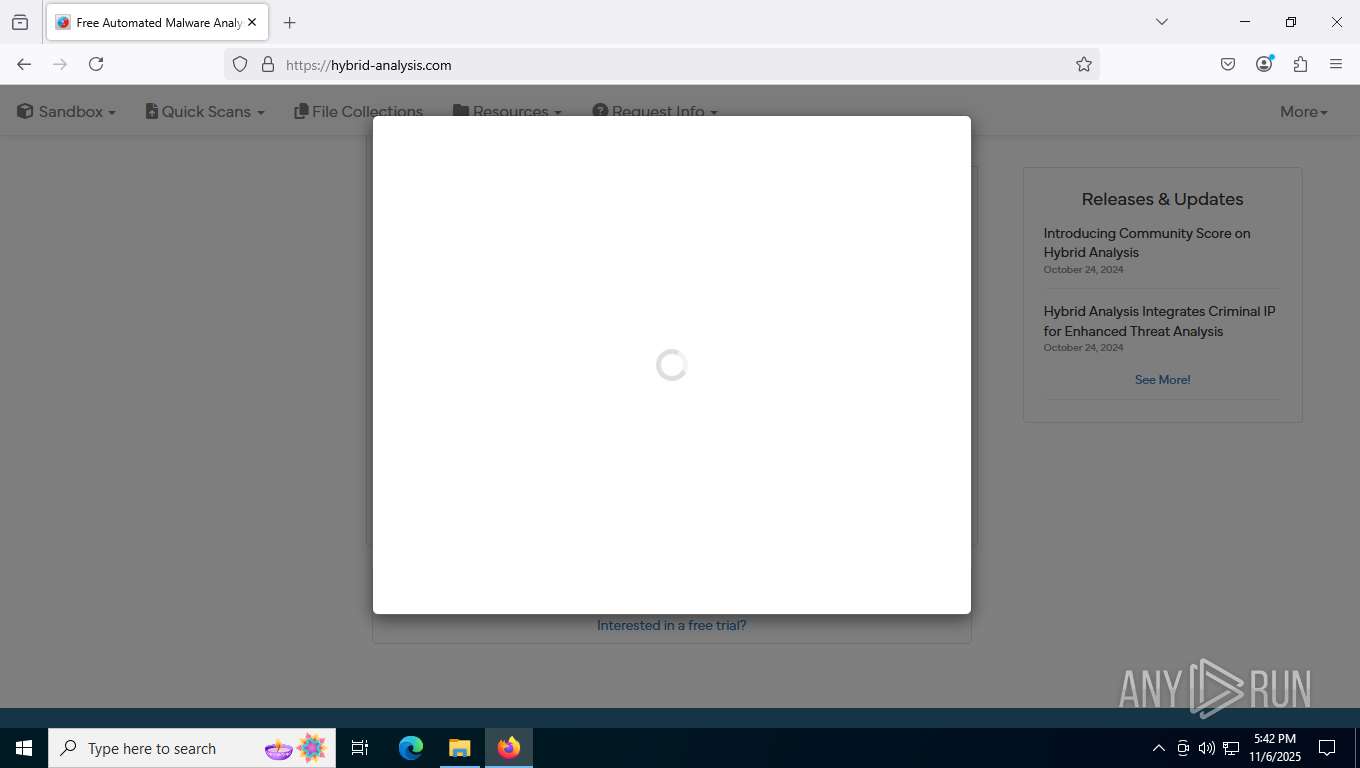Click the See More! link

pyautogui.click(x=1162, y=380)
